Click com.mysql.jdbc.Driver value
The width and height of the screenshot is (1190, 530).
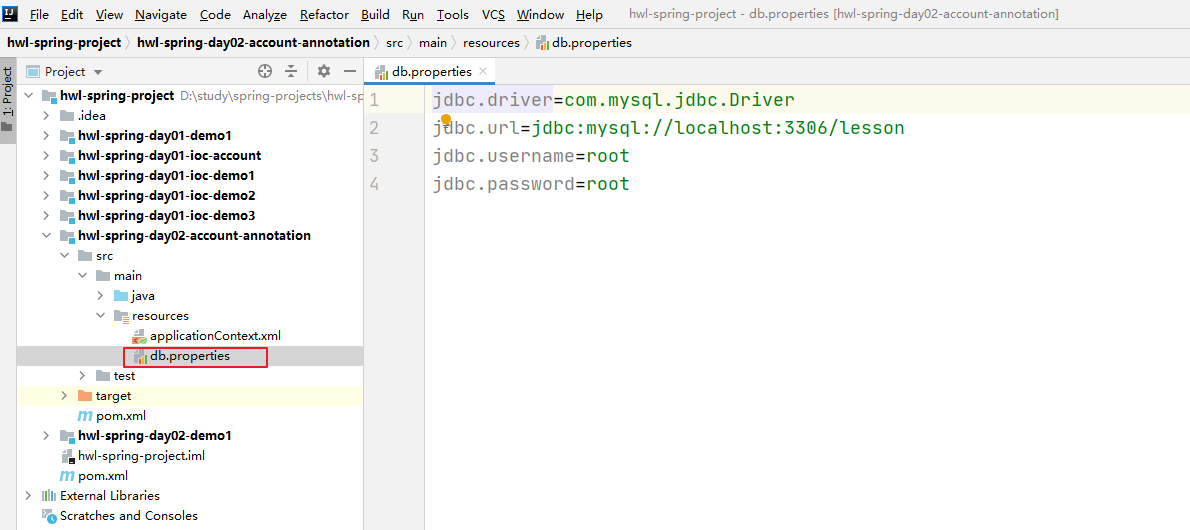click(679, 99)
